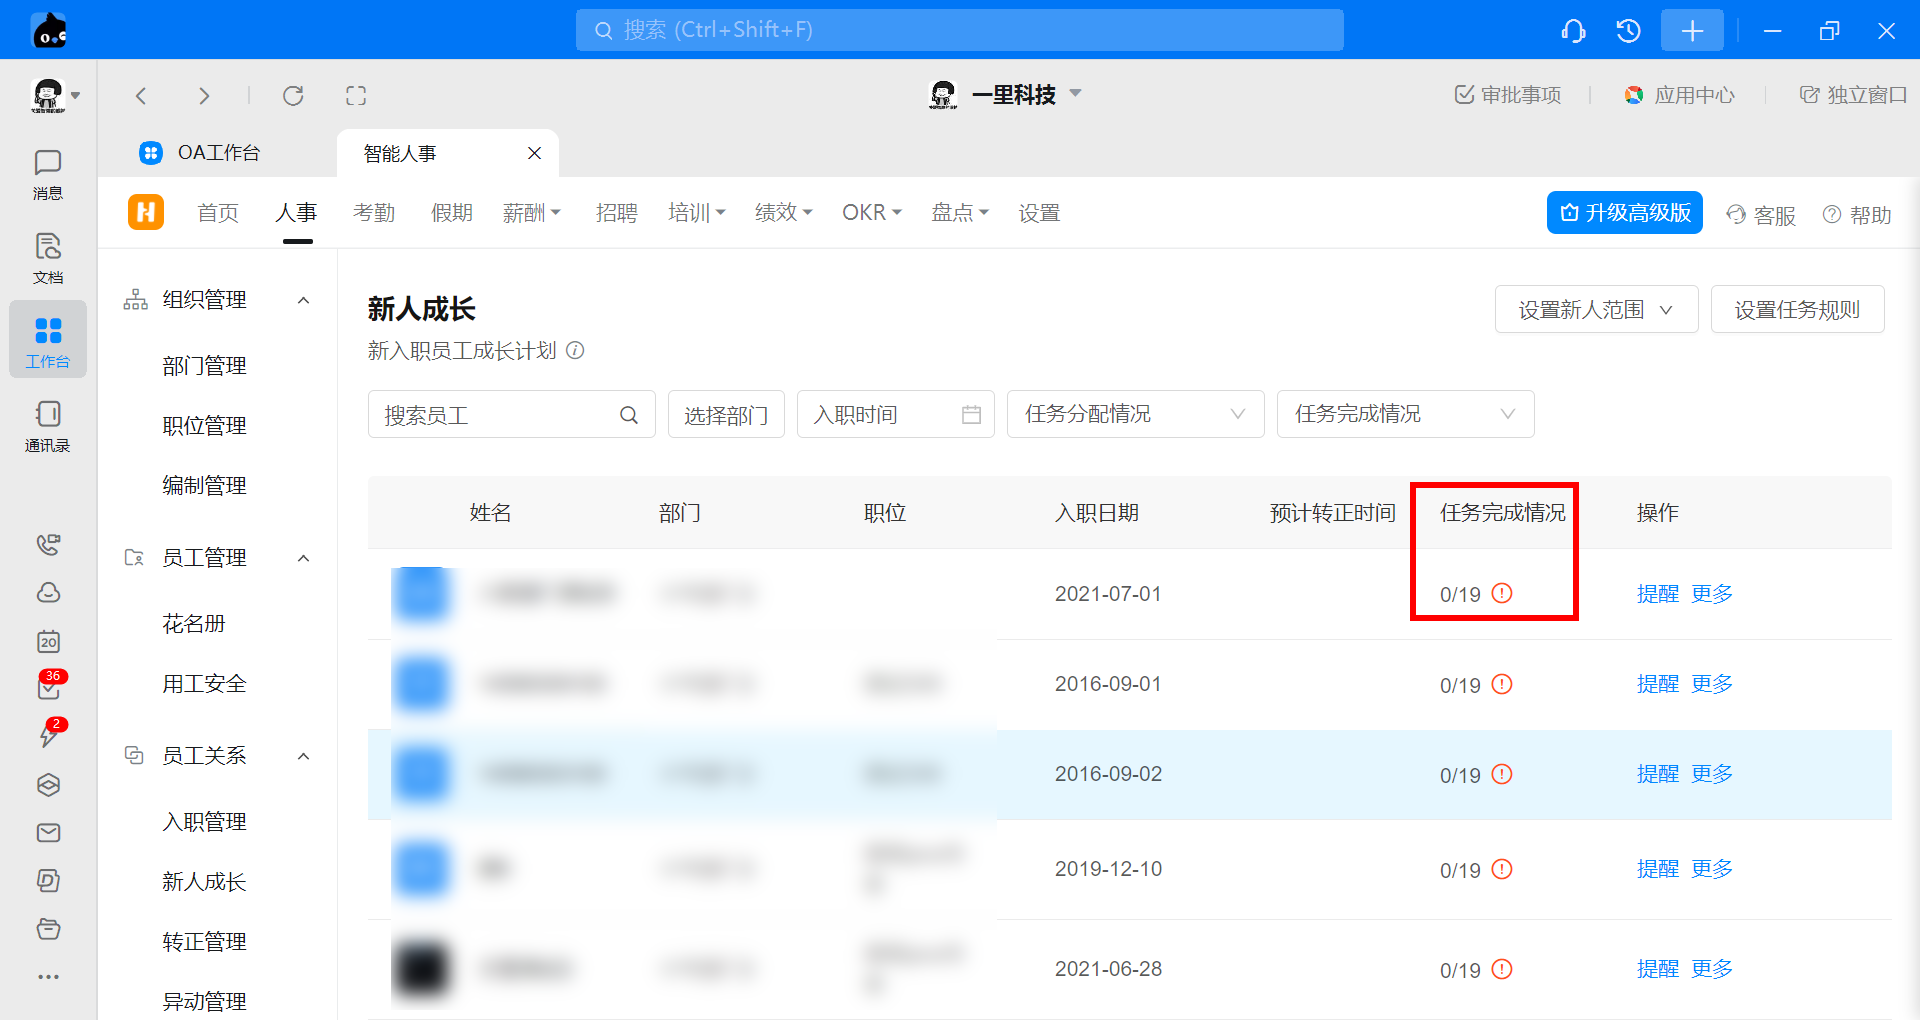The image size is (1920, 1020).
Task: Open the history clock icon in title bar
Action: [1628, 31]
